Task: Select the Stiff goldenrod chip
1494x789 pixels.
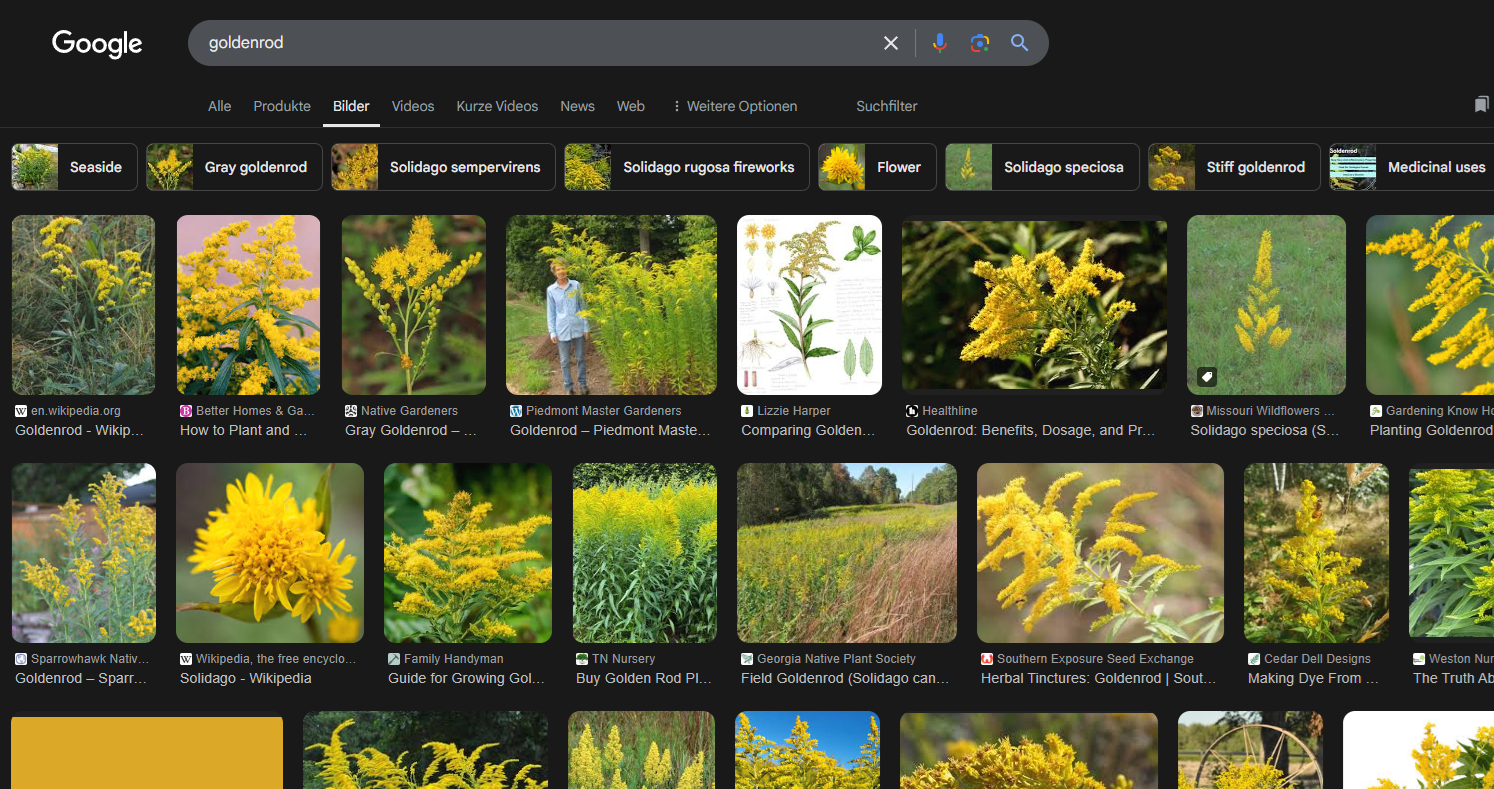Action: click(x=1234, y=167)
